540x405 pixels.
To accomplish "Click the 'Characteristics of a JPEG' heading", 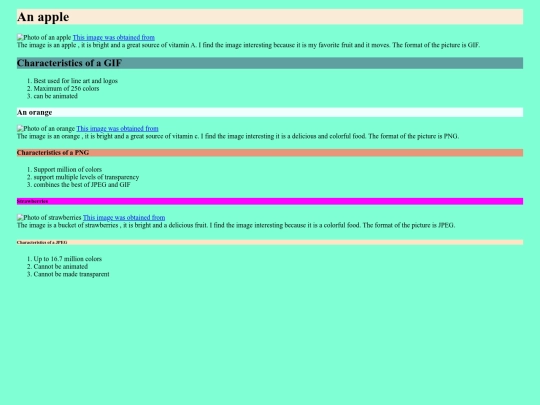I will click(270, 242).
